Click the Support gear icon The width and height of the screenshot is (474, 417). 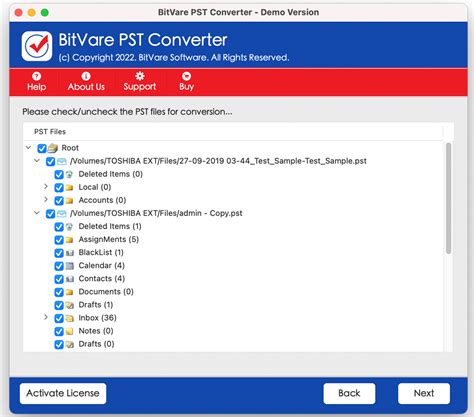click(140, 76)
